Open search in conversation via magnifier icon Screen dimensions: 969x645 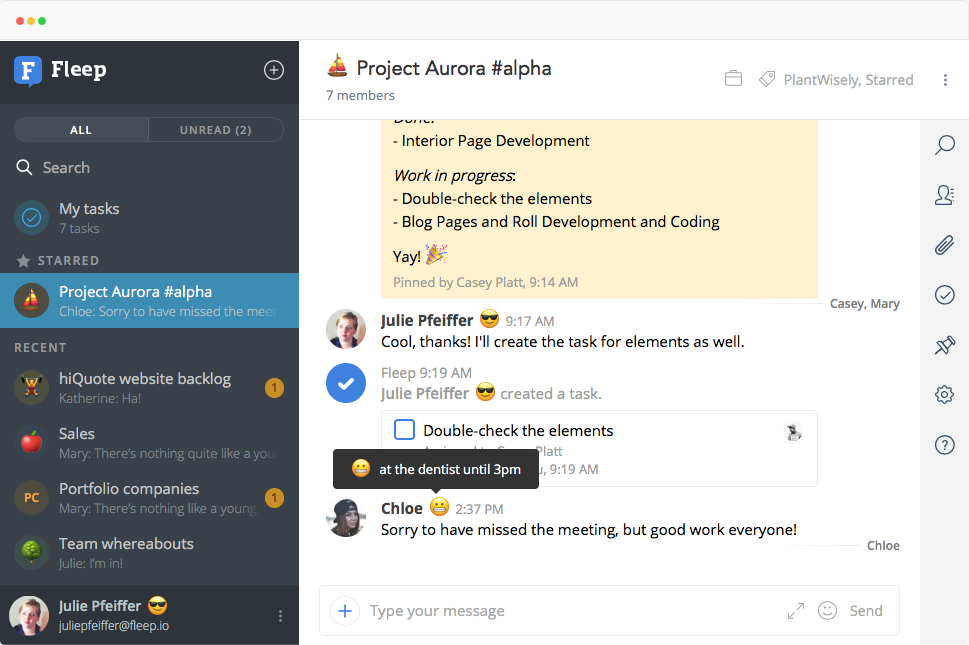point(944,145)
